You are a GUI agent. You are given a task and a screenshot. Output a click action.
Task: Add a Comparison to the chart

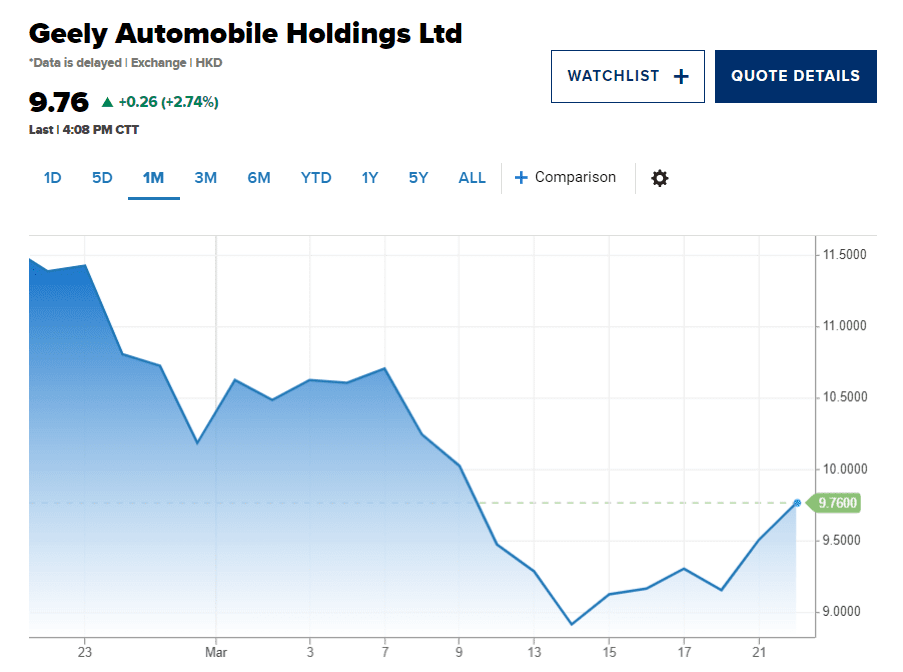point(575,178)
